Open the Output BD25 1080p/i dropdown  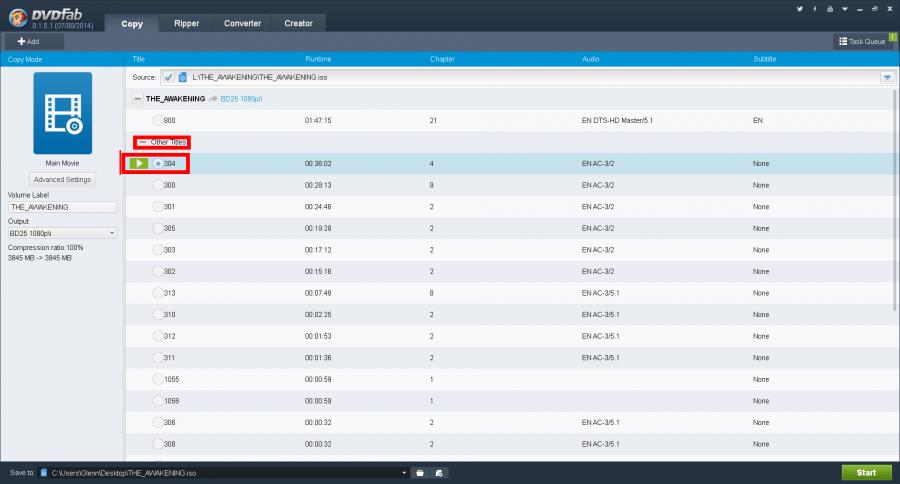point(111,233)
